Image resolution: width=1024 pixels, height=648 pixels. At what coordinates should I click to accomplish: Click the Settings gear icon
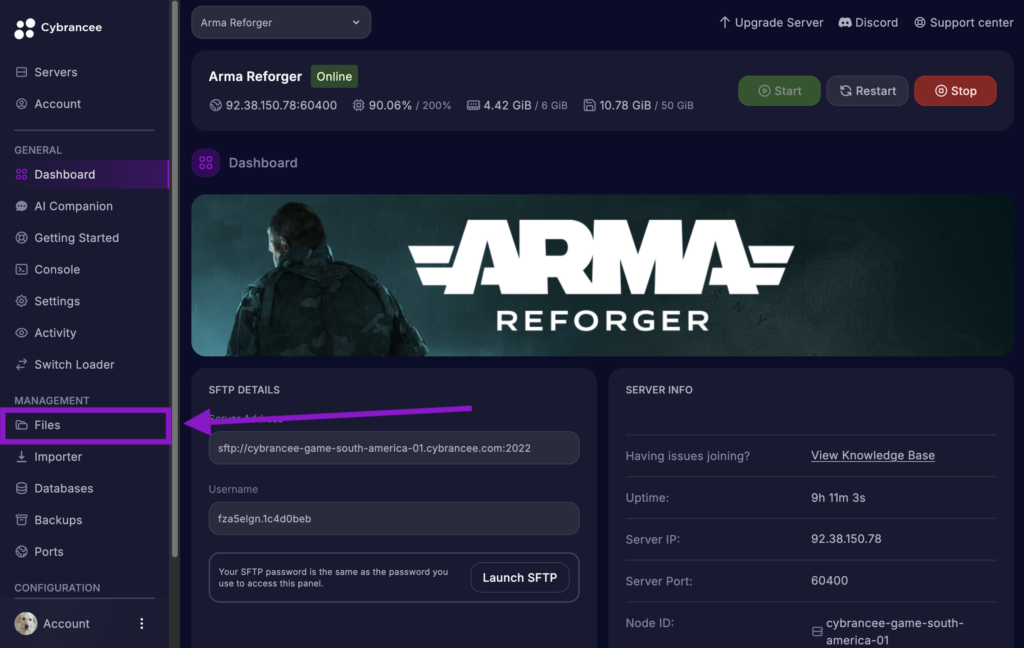(x=22, y=301)
